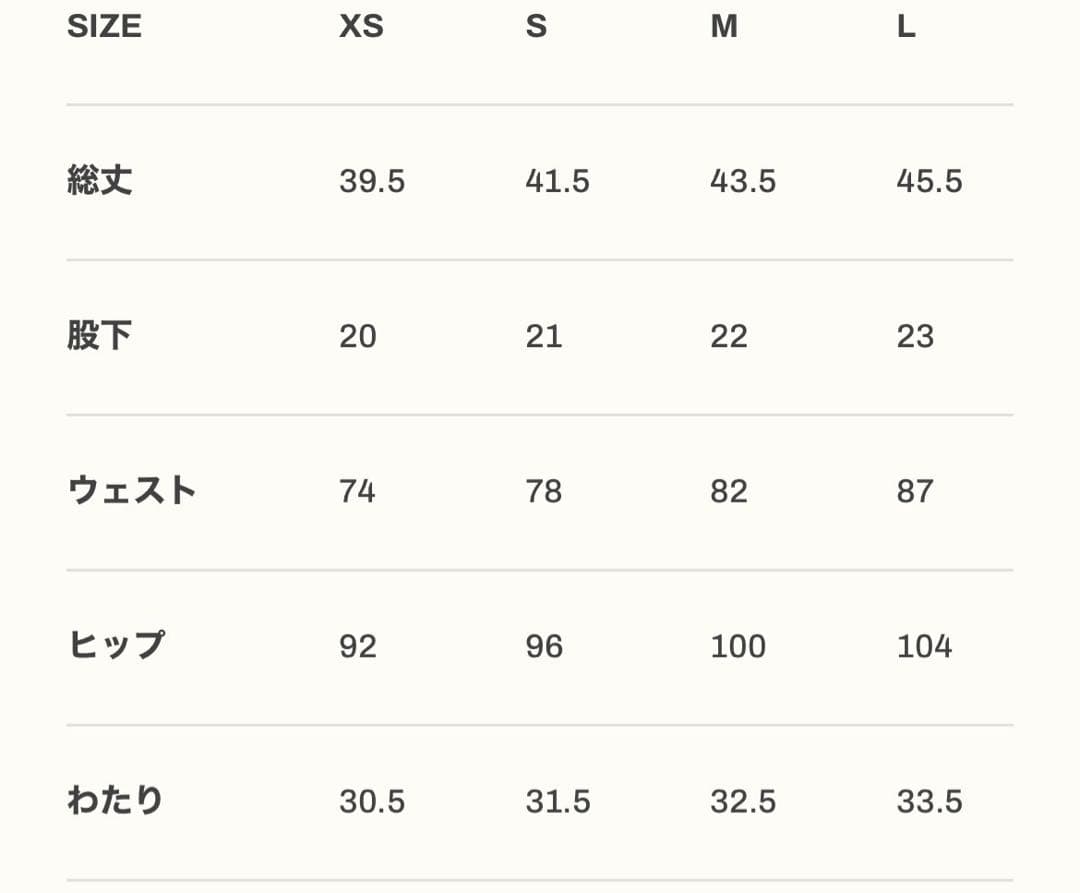Screen dimensions: 1080x893
Task: Click the S thigh value 31.5
Action: (558, 801)
